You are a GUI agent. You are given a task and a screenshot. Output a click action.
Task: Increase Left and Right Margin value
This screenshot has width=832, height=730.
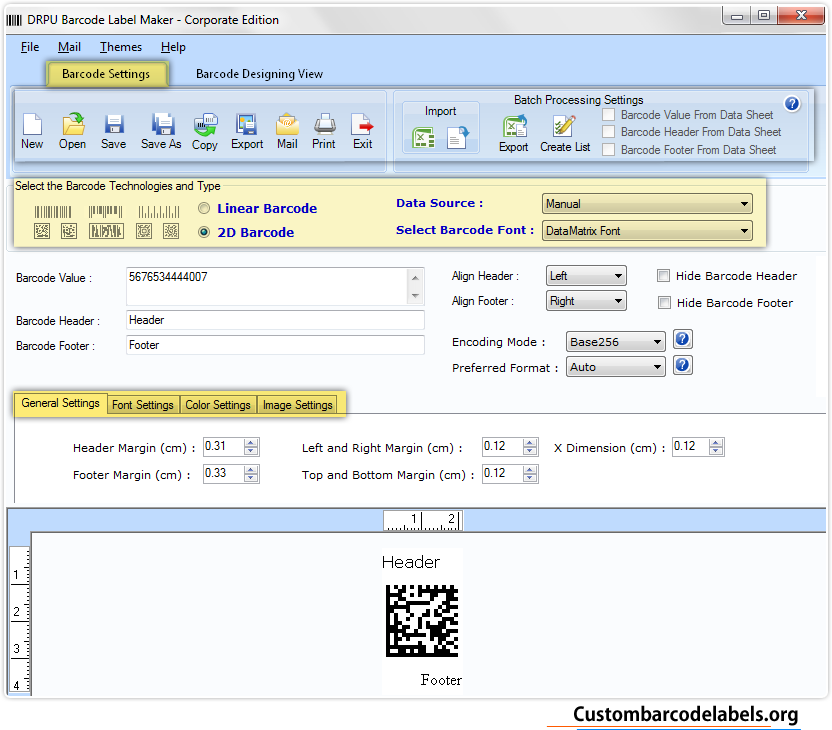530,442
